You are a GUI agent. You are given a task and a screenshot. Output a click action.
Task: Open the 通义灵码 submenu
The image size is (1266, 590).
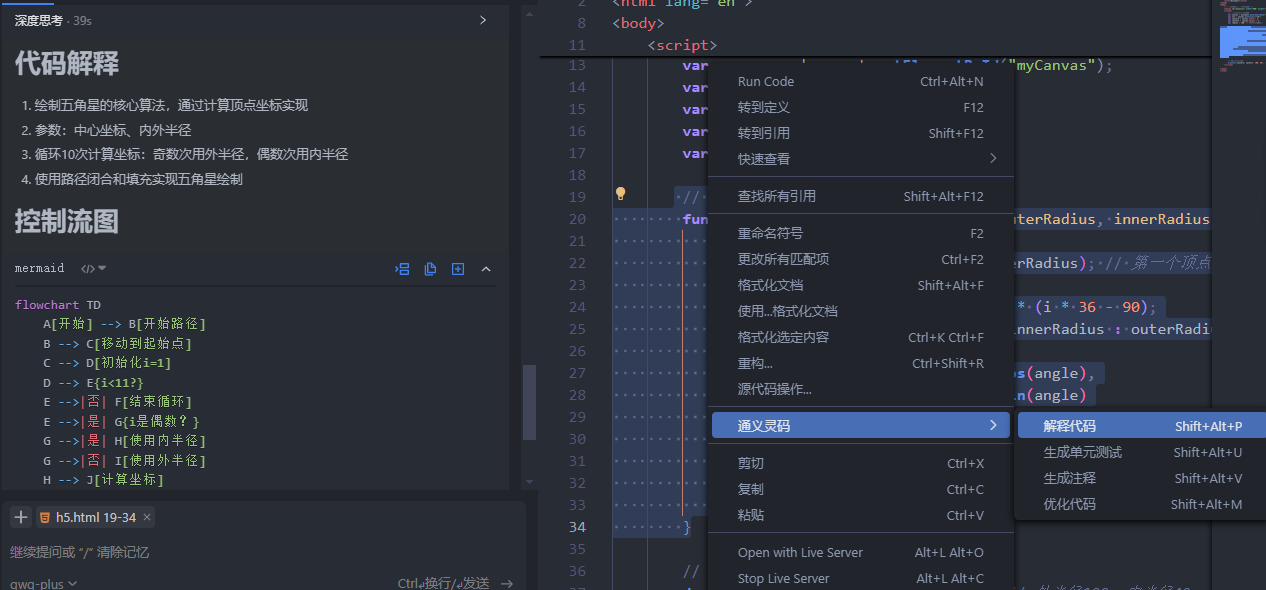pyautogui.click(x=861, y=426)
